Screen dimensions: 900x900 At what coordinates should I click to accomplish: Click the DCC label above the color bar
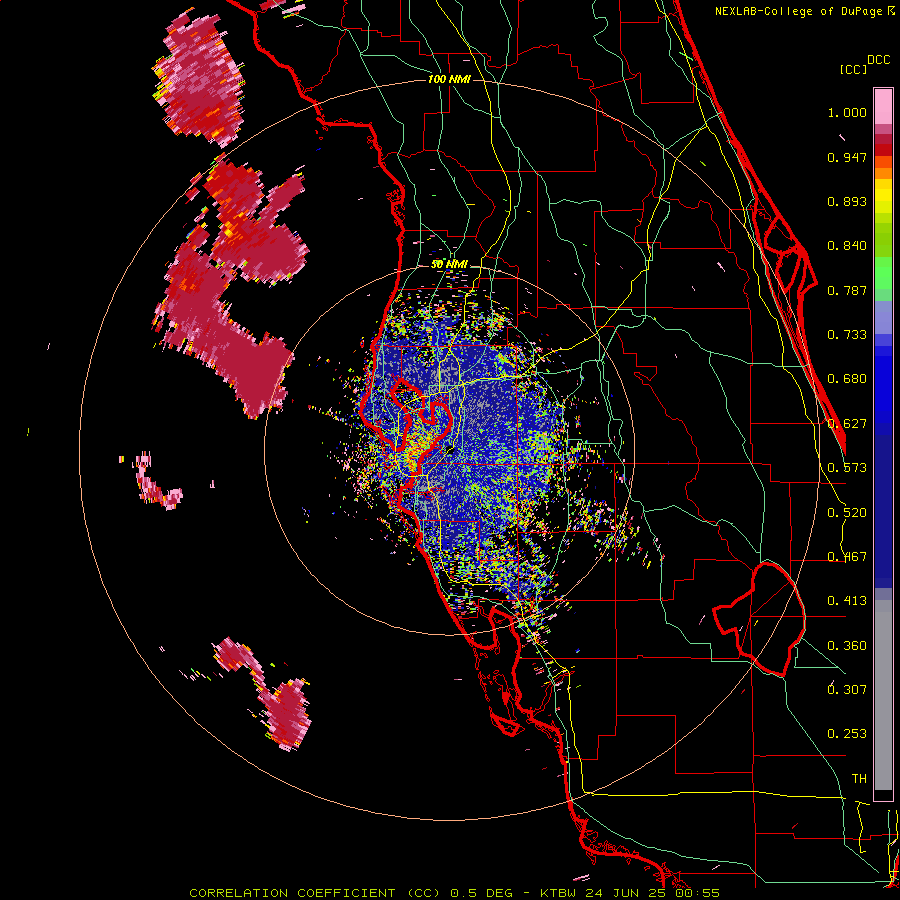click(879, 60)
